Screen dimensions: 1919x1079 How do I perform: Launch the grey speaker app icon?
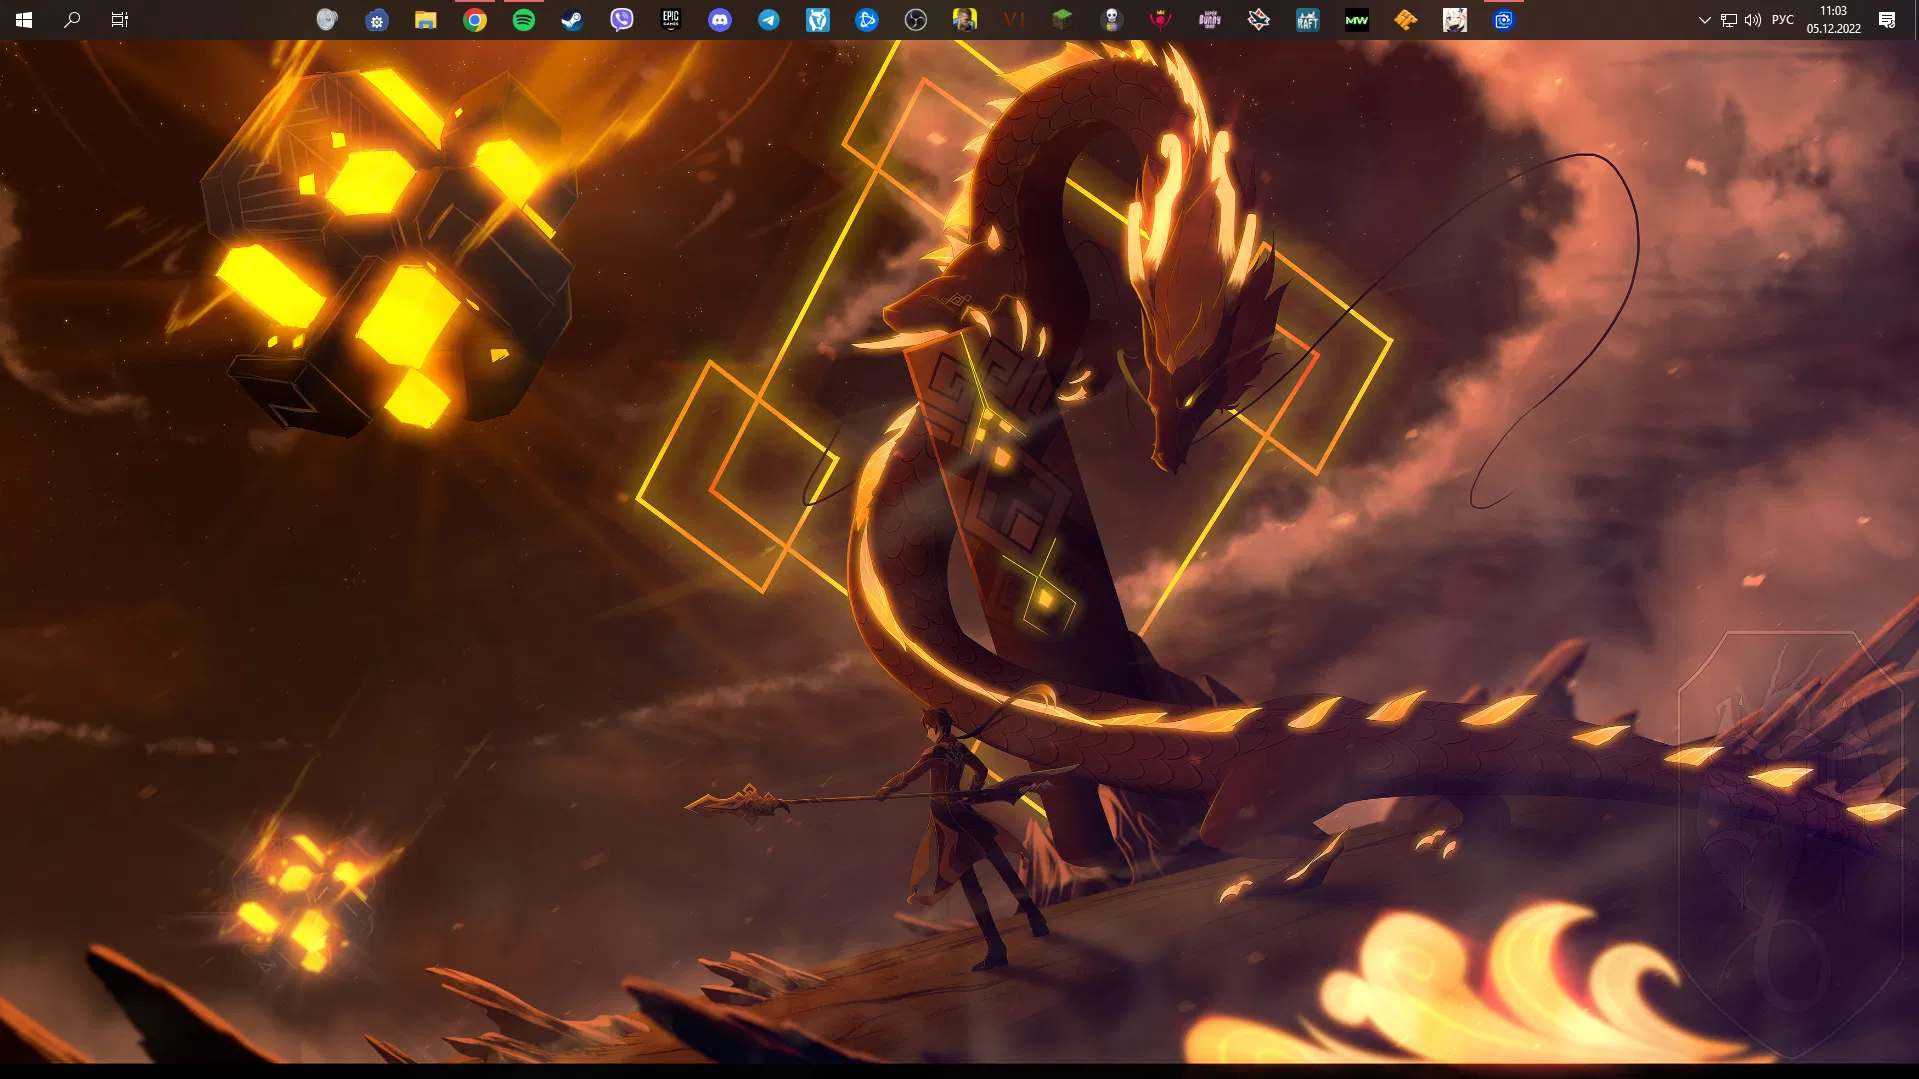[327, 20]
